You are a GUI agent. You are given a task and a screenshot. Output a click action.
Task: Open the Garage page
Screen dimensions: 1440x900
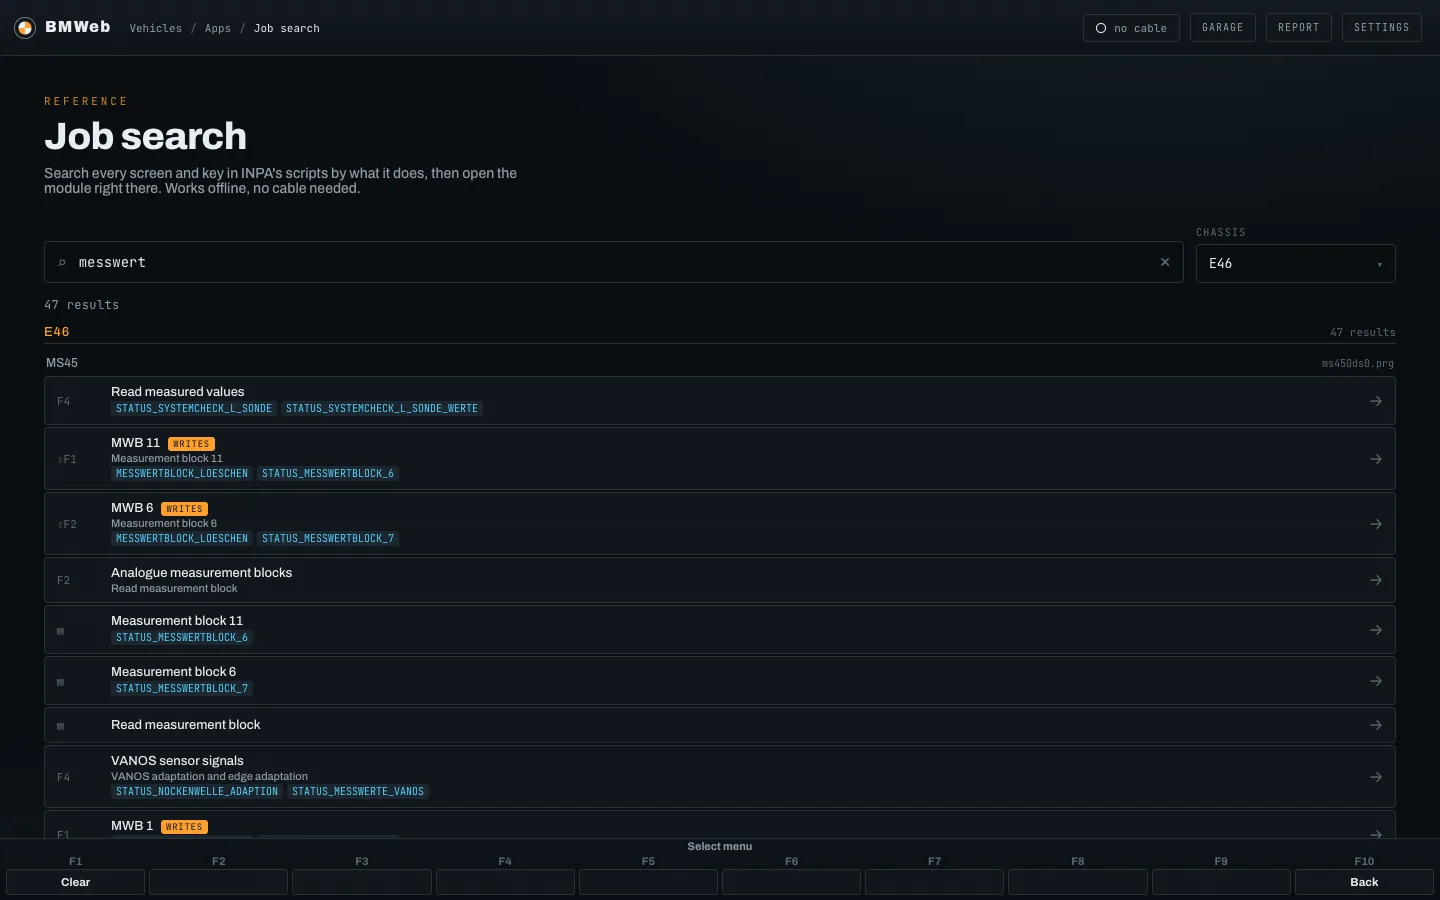(x=1222, y=28)
